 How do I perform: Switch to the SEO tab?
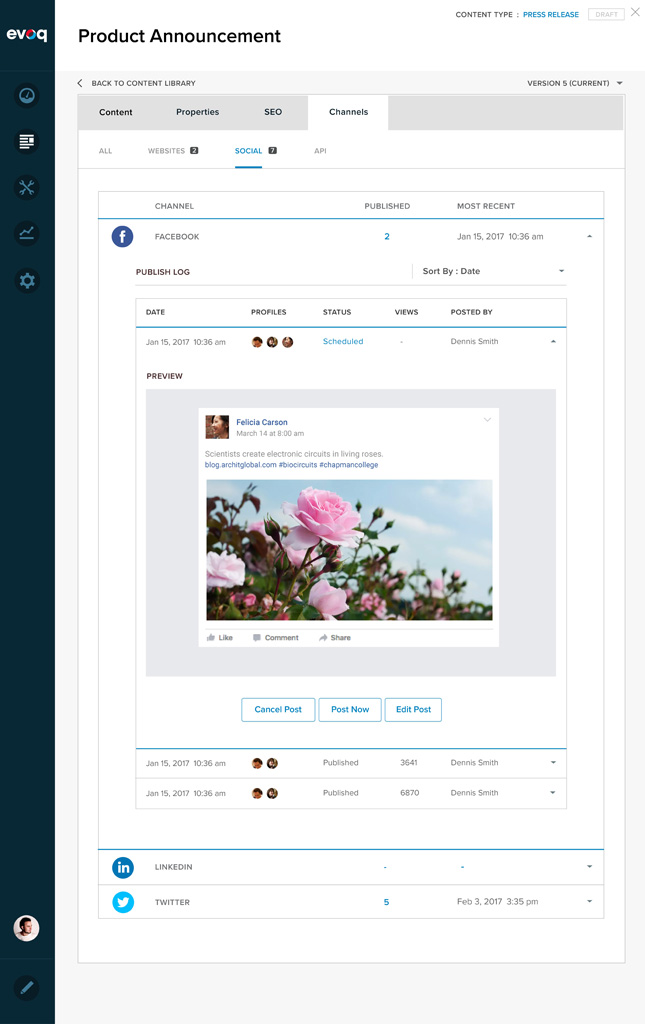(273, 112)
